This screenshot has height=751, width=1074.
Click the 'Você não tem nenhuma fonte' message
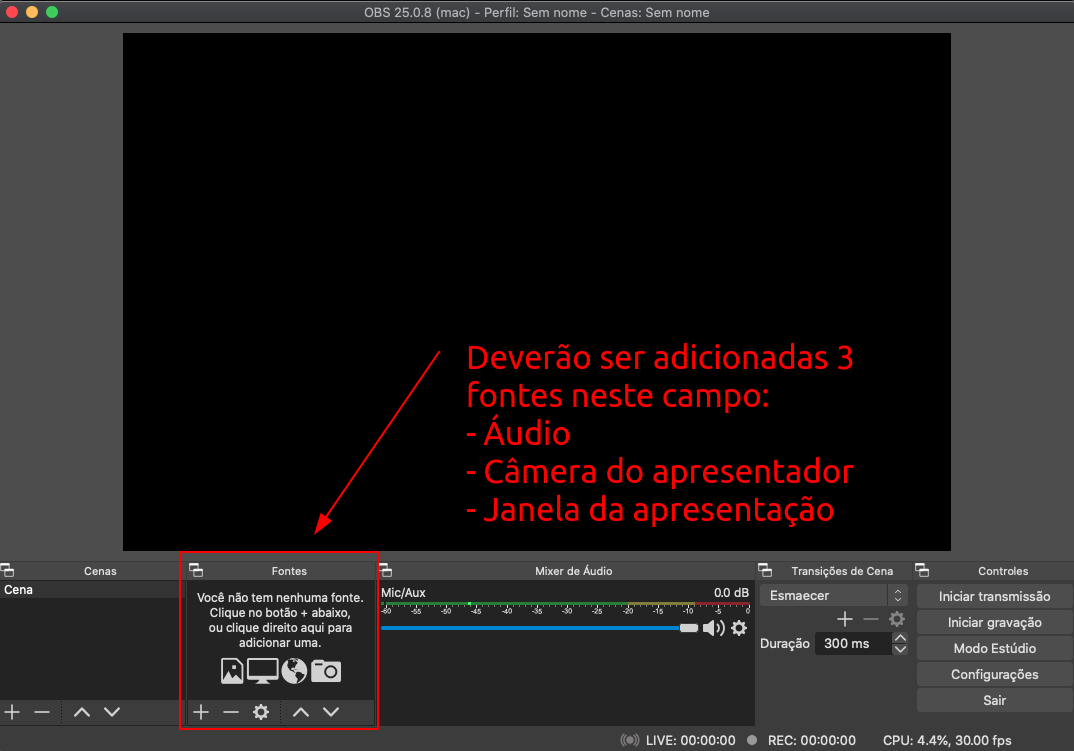(x=280, y=620)
